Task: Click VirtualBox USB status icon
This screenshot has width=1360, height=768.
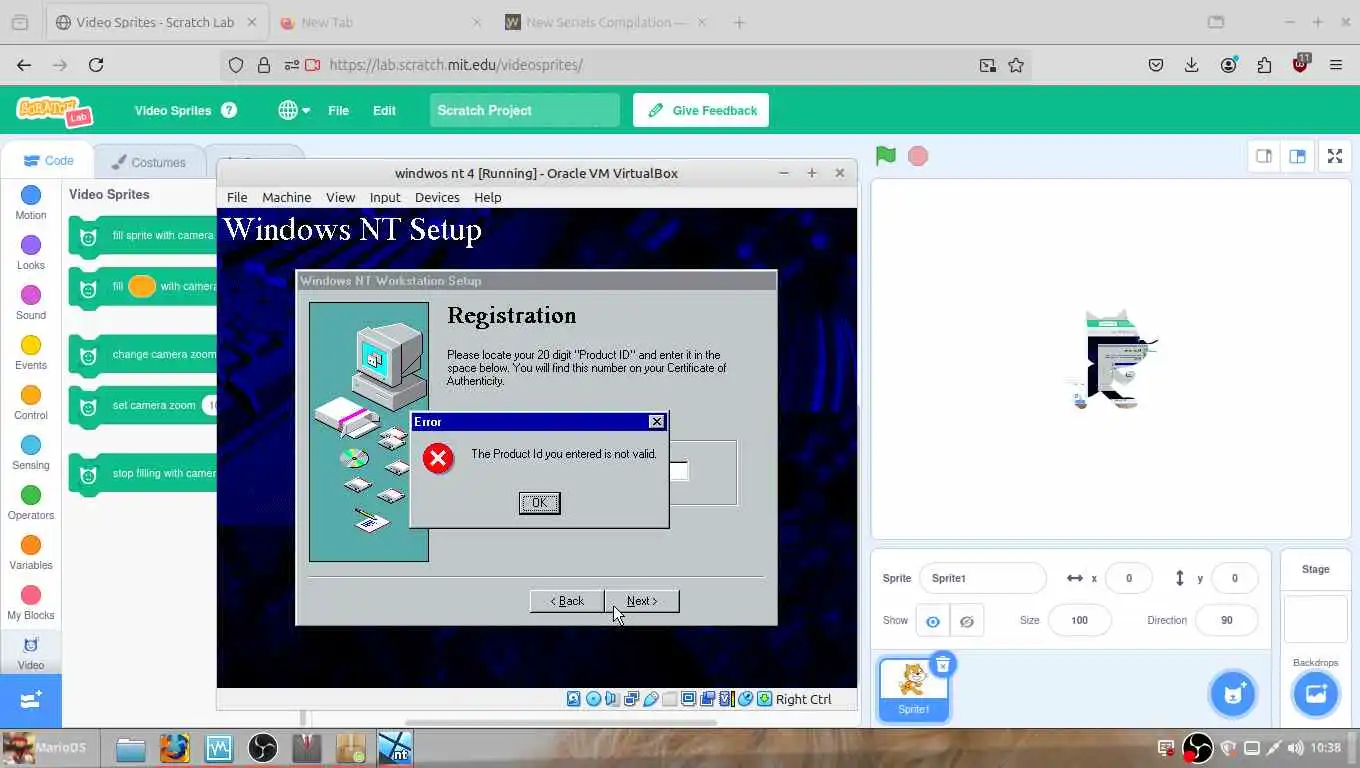Action: pos(650,699)
